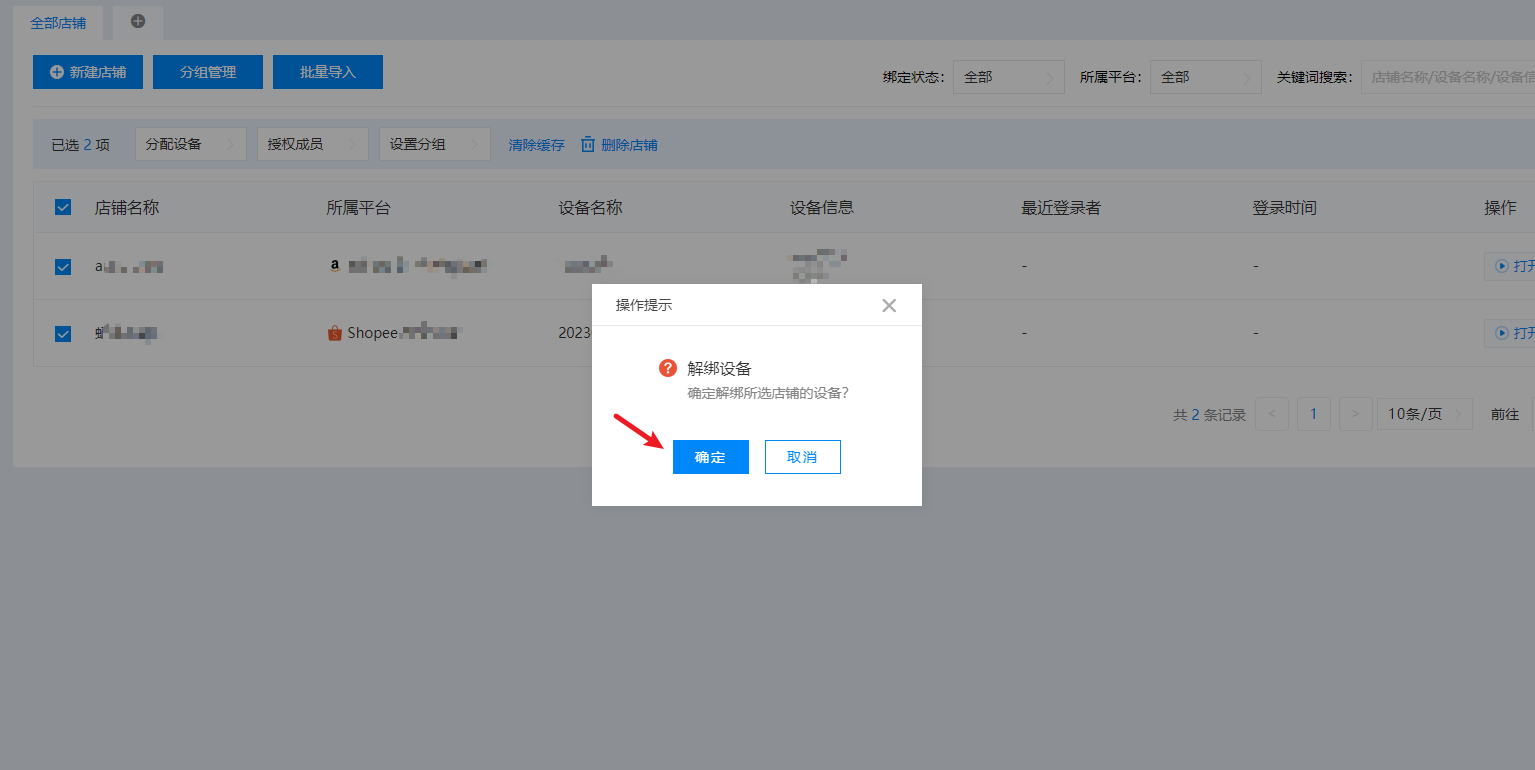Click the Amazon platform icon in first row

tap(335, 266)
